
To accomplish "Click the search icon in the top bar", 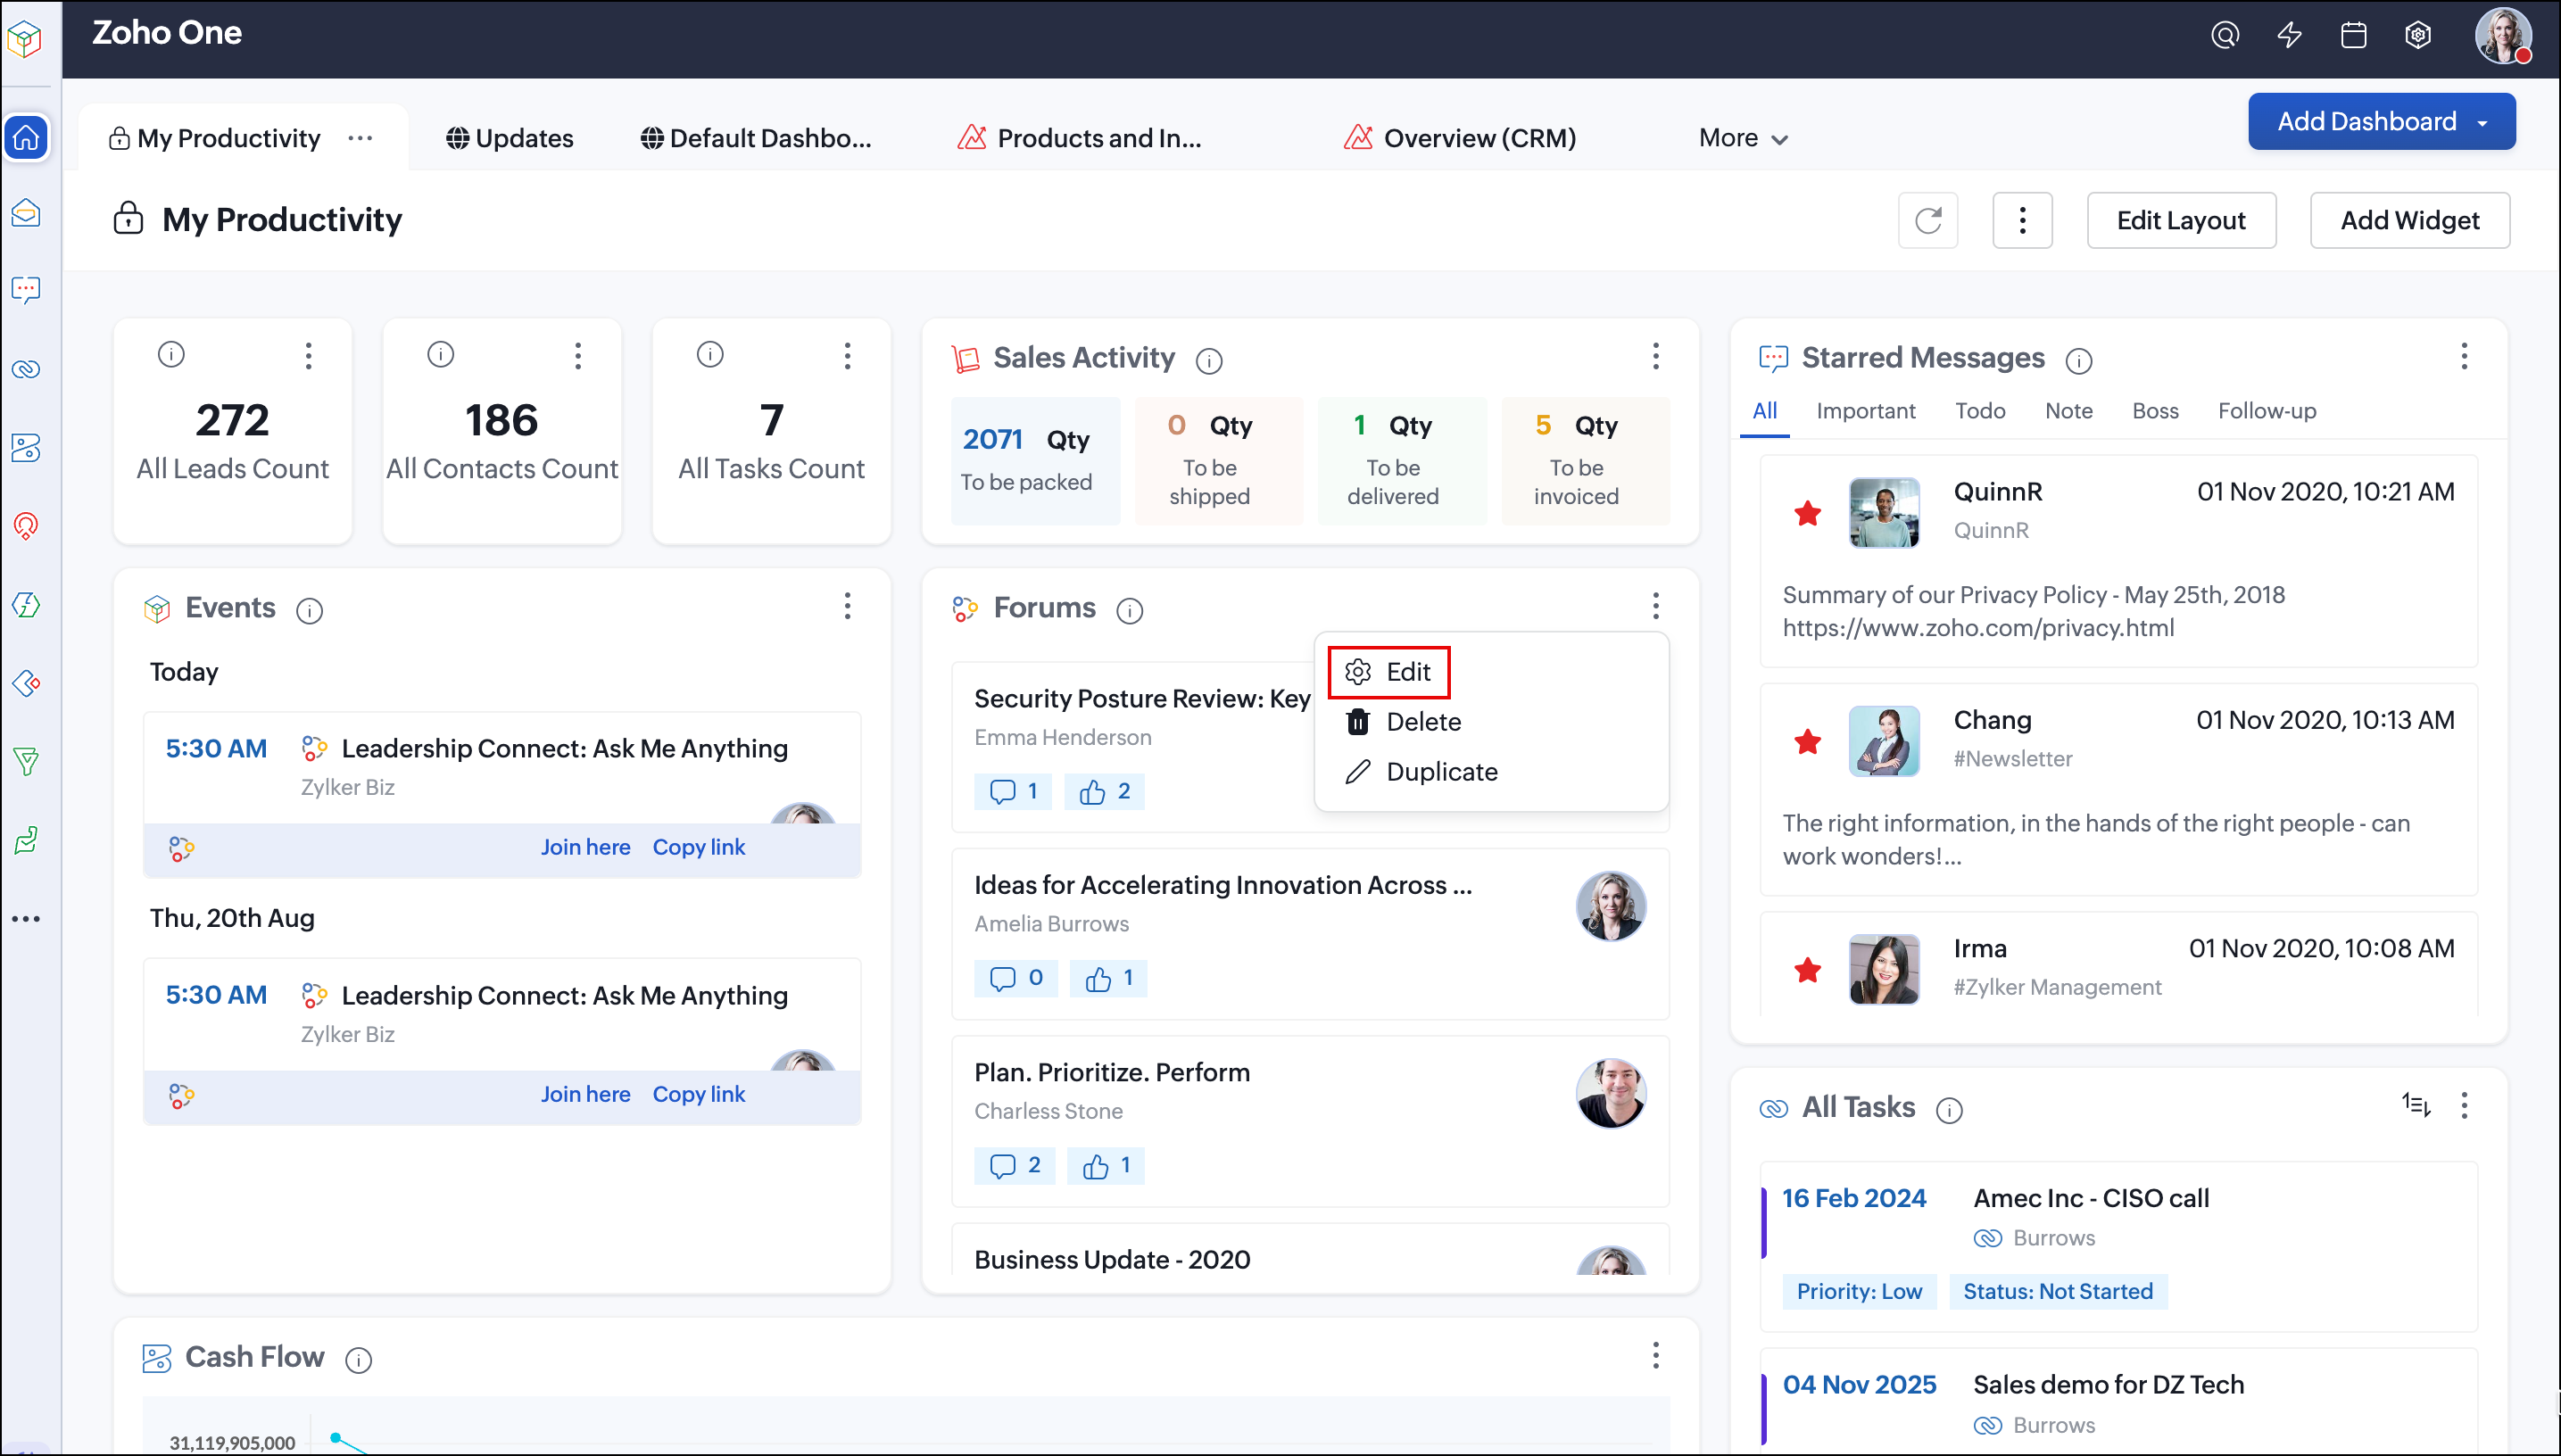I will pyautogui.click(x=2224, y=36).
